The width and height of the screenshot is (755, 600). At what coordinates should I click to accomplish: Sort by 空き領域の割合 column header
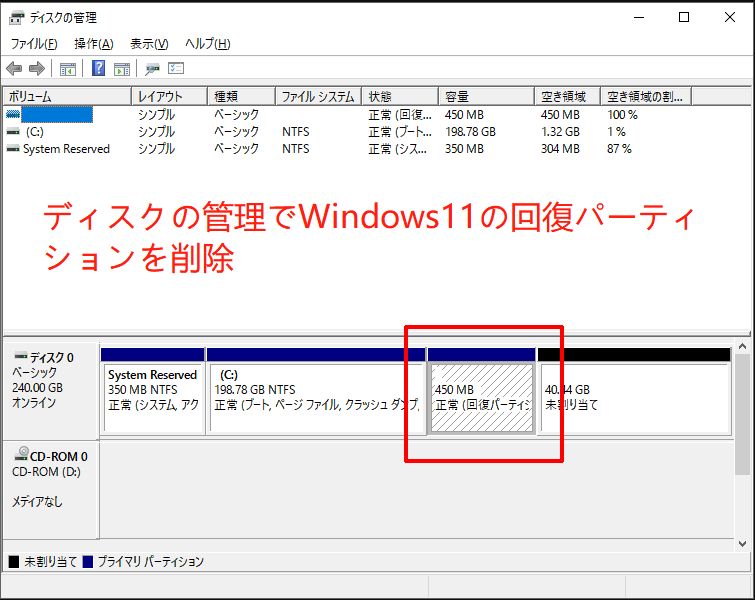pos(646,96)
